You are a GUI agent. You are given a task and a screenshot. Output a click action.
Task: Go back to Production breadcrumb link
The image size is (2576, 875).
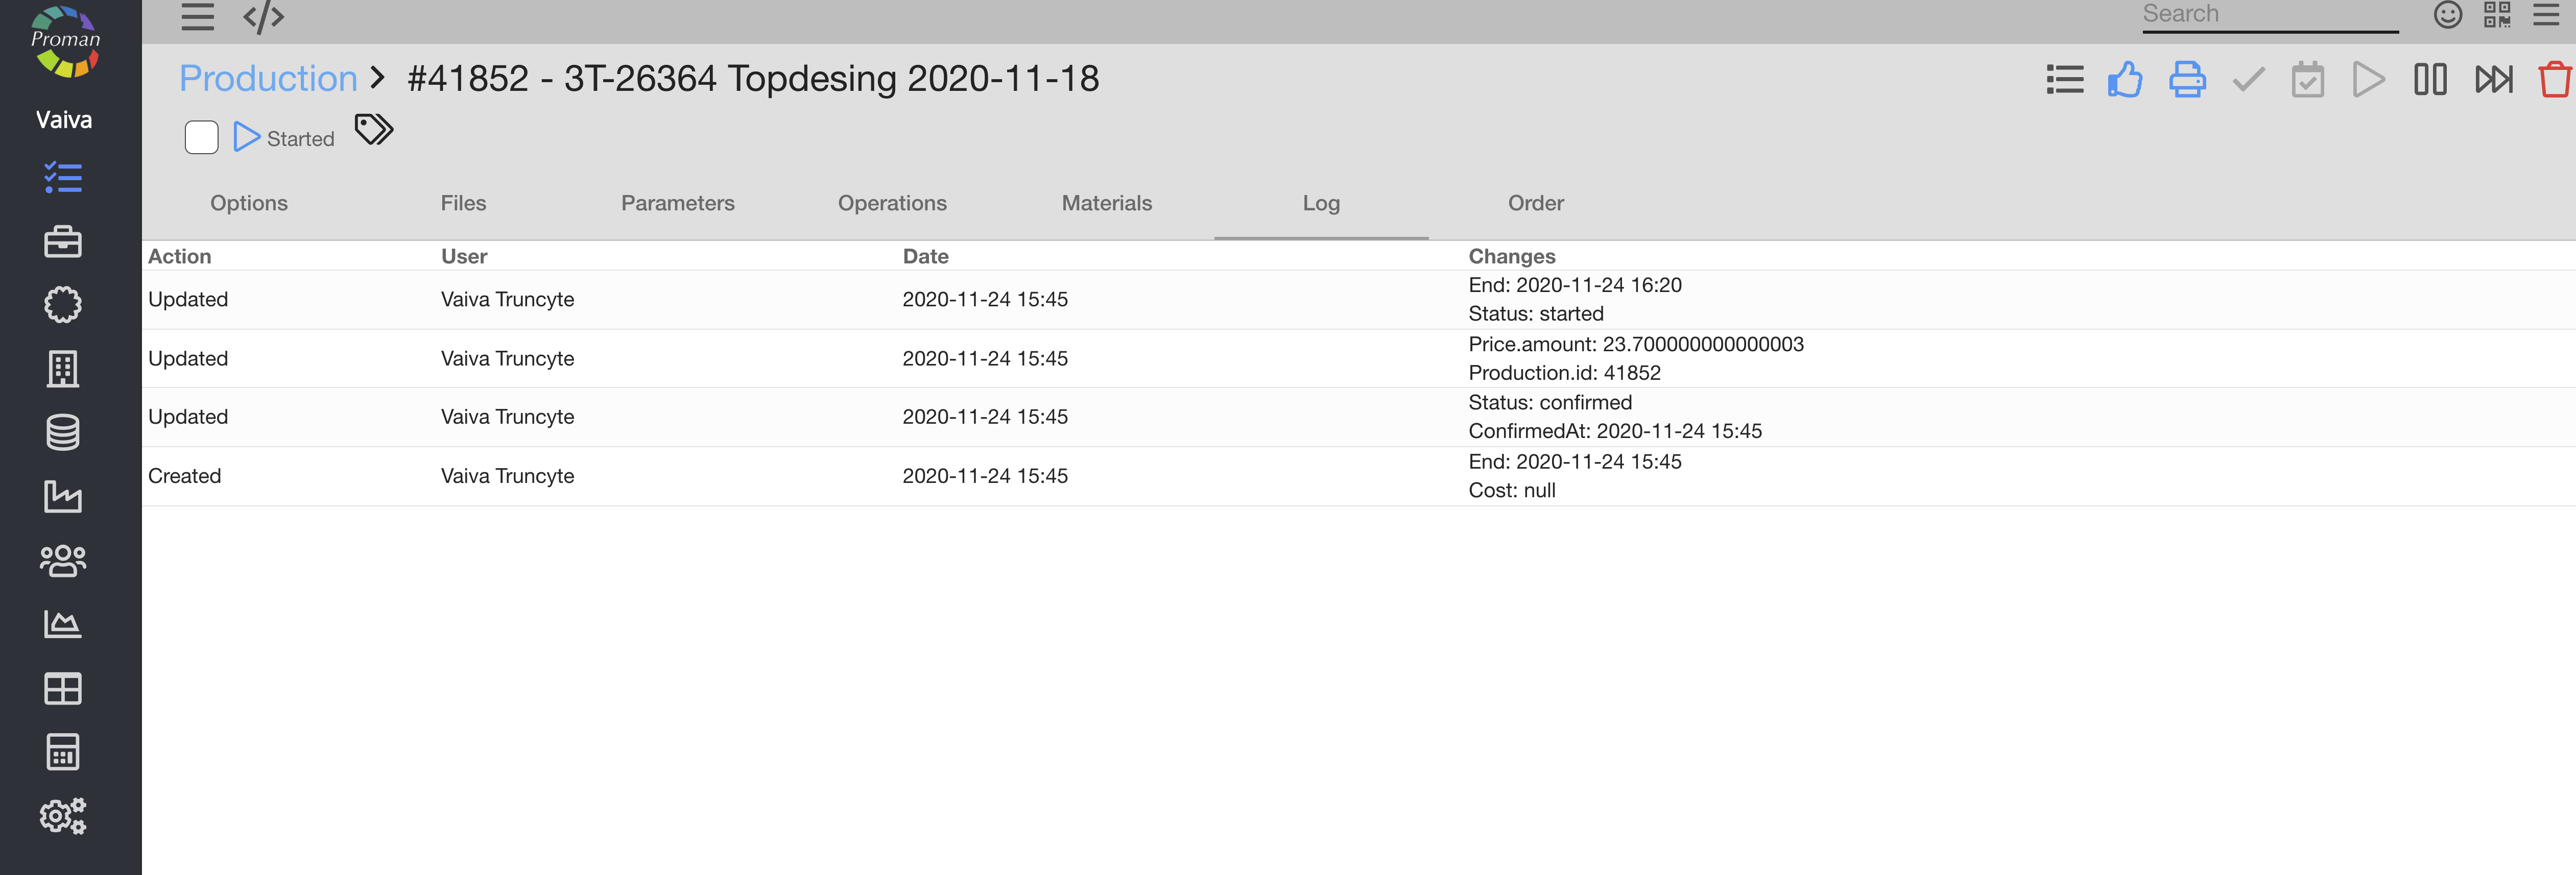click(268, 78)
